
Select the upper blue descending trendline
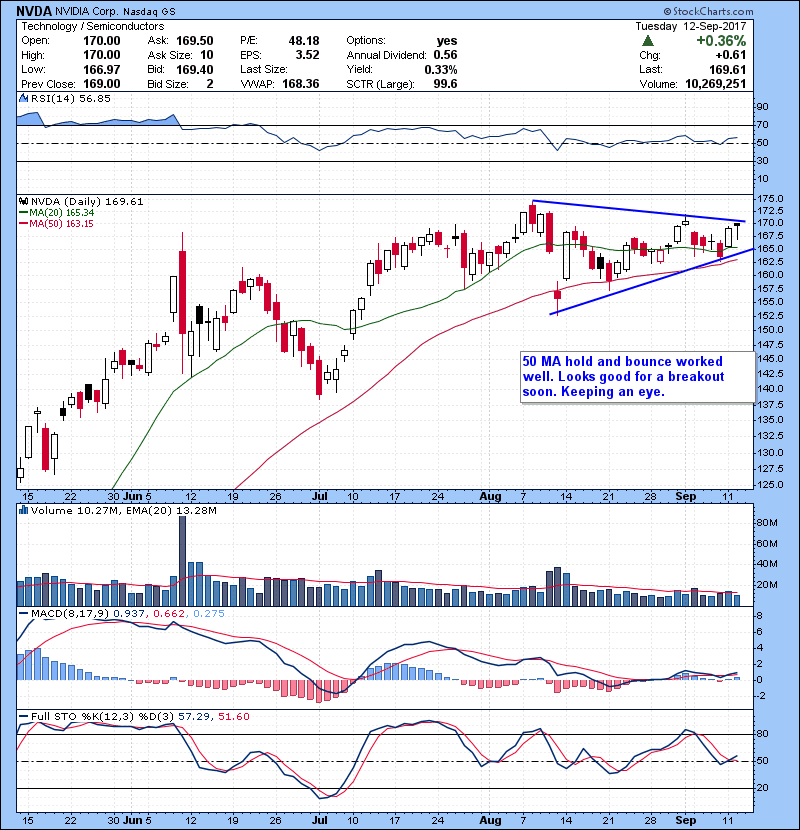[640, 211]
